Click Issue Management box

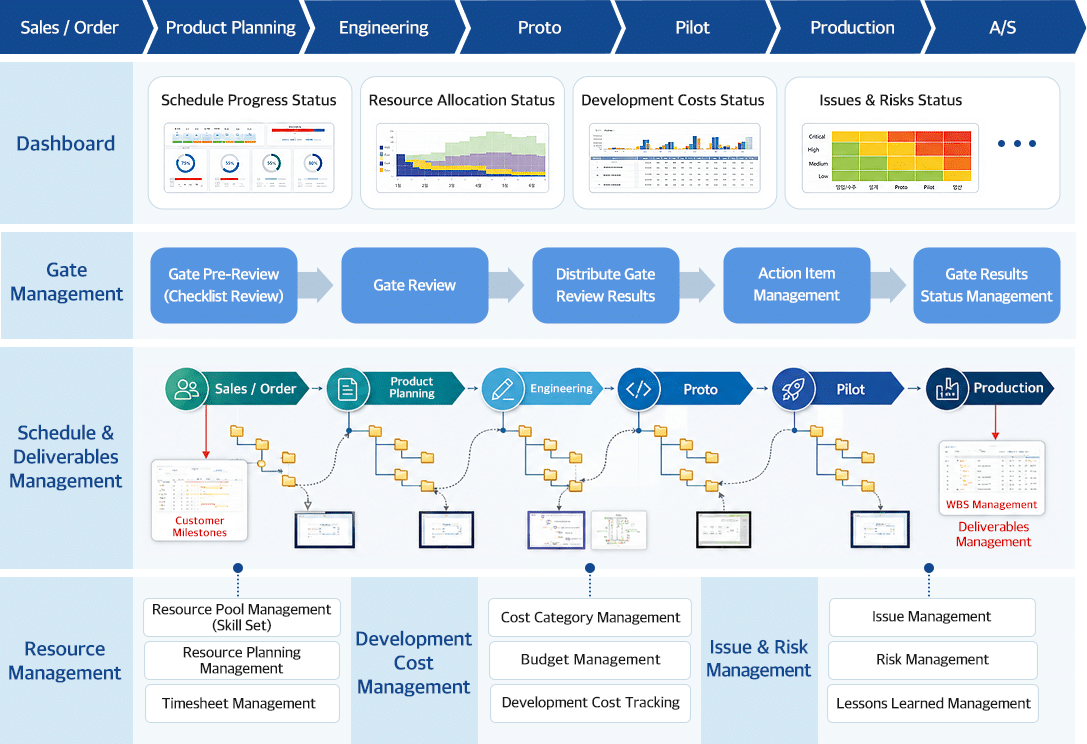[x=932, y=617]
